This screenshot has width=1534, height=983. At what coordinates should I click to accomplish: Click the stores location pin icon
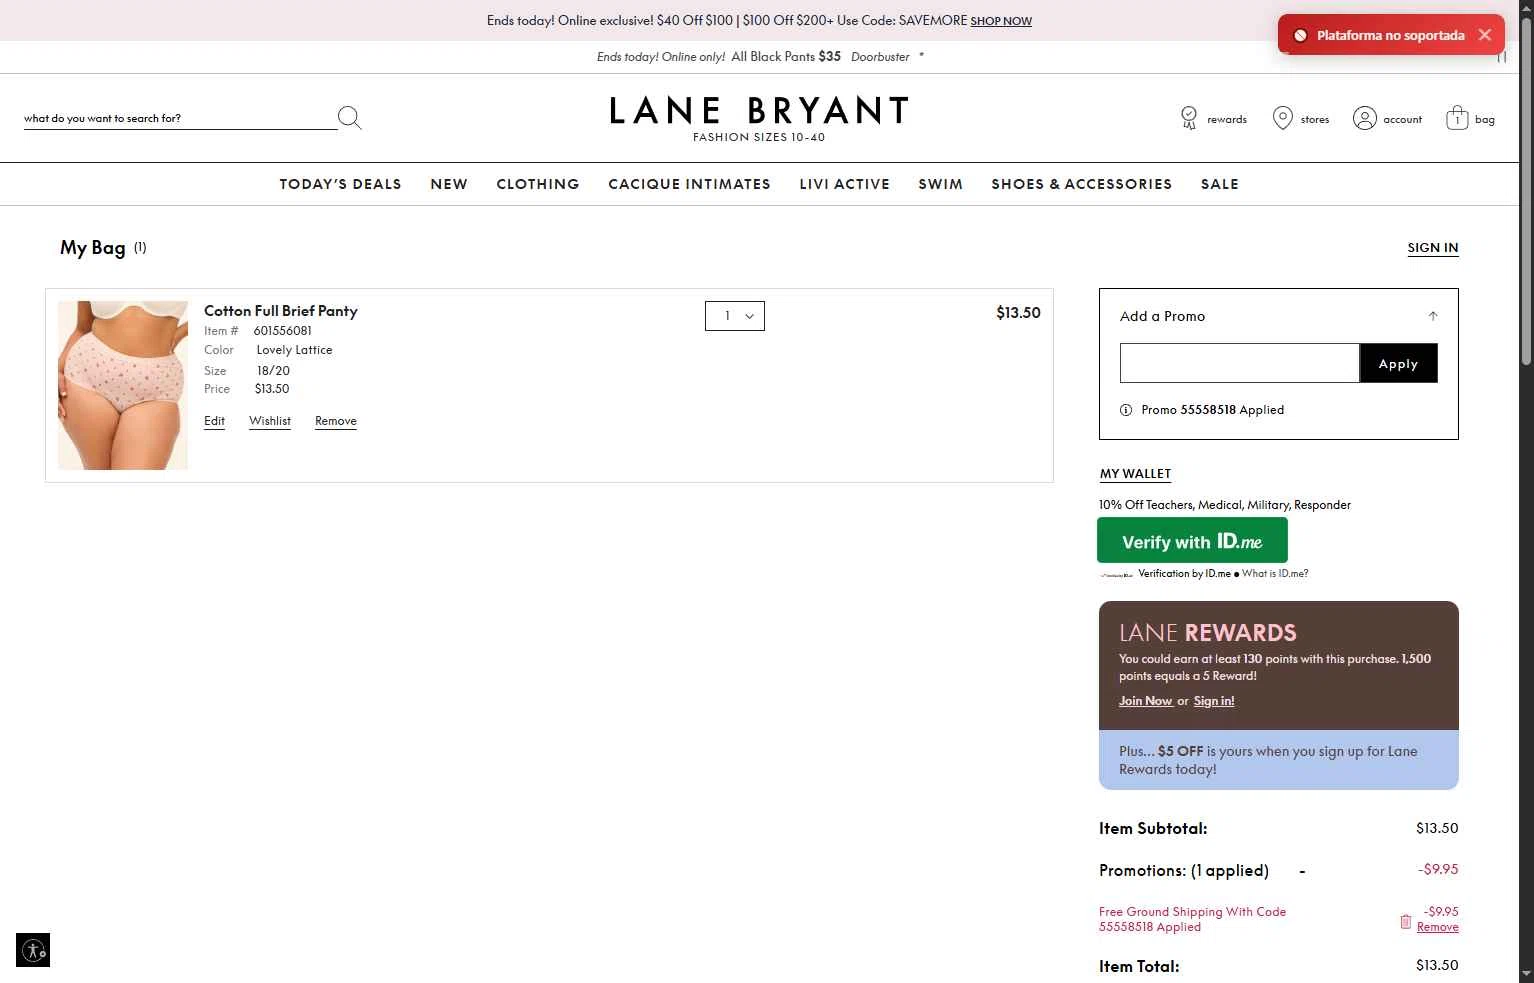(x=1282, y=118)
